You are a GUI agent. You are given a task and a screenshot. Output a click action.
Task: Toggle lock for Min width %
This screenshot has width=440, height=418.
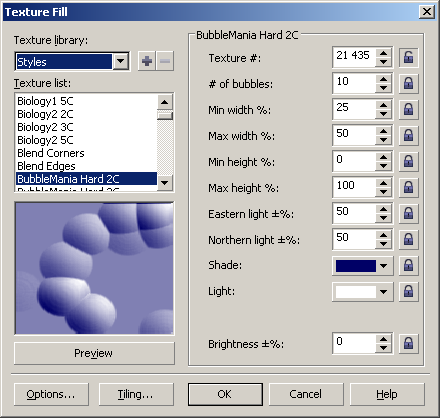pos(408,109)
